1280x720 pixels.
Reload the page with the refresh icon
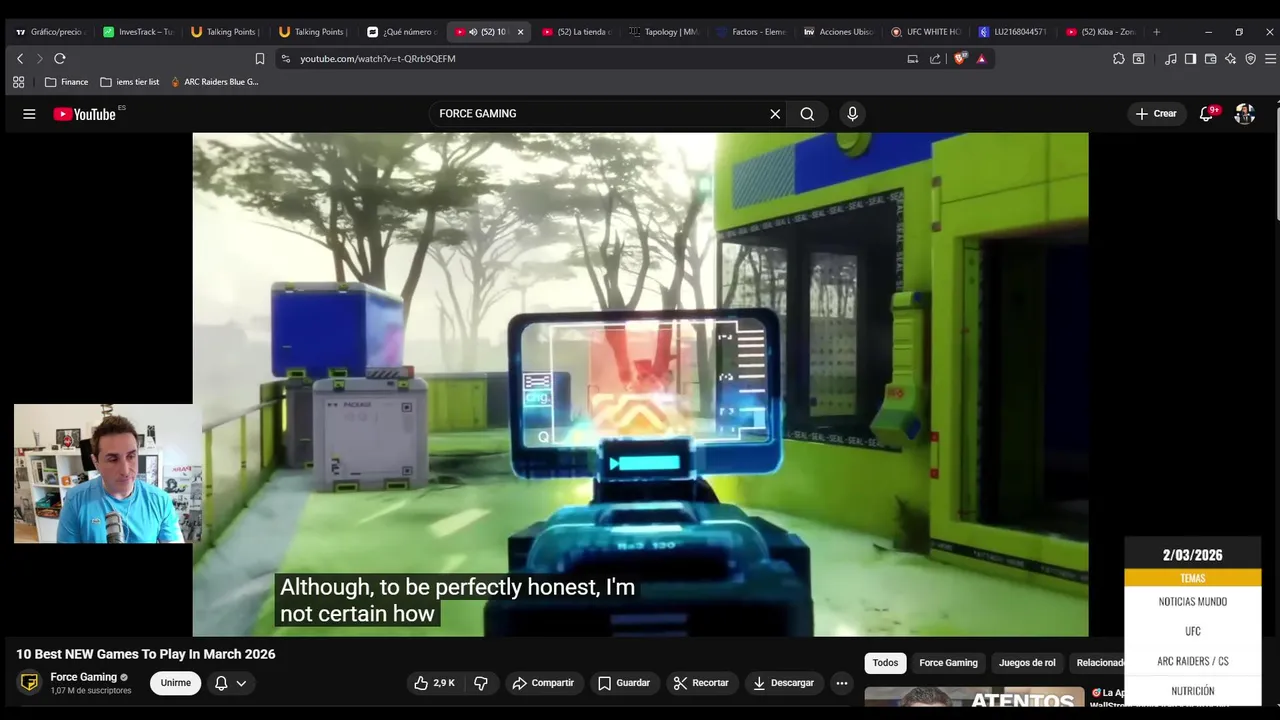click(x=60, y=59)
